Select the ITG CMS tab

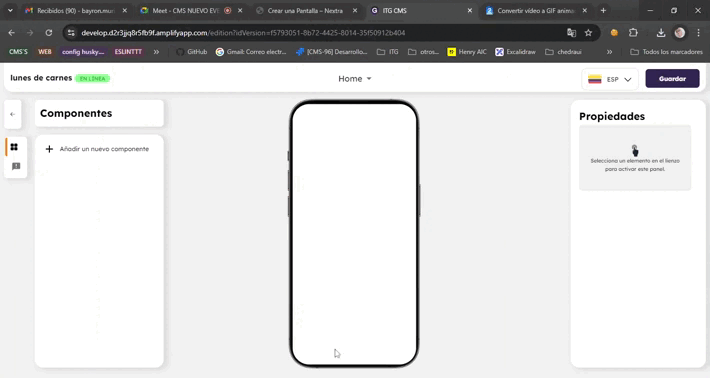[421, 10]
